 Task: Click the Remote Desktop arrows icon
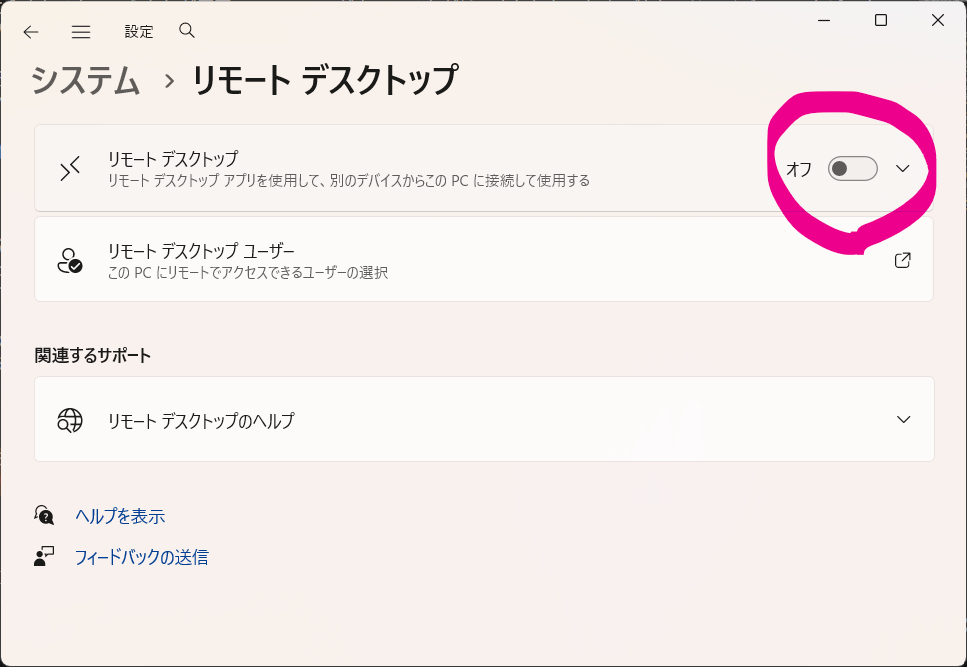click(x=69, y=169)
